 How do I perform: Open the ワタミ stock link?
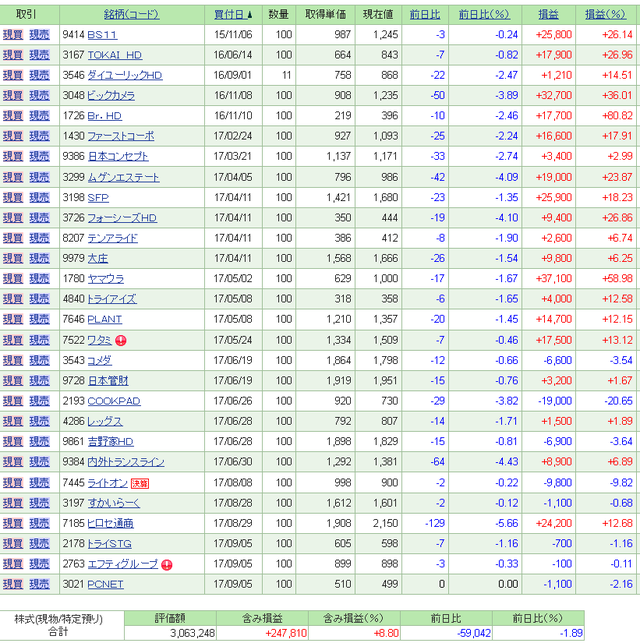[100, 340]
